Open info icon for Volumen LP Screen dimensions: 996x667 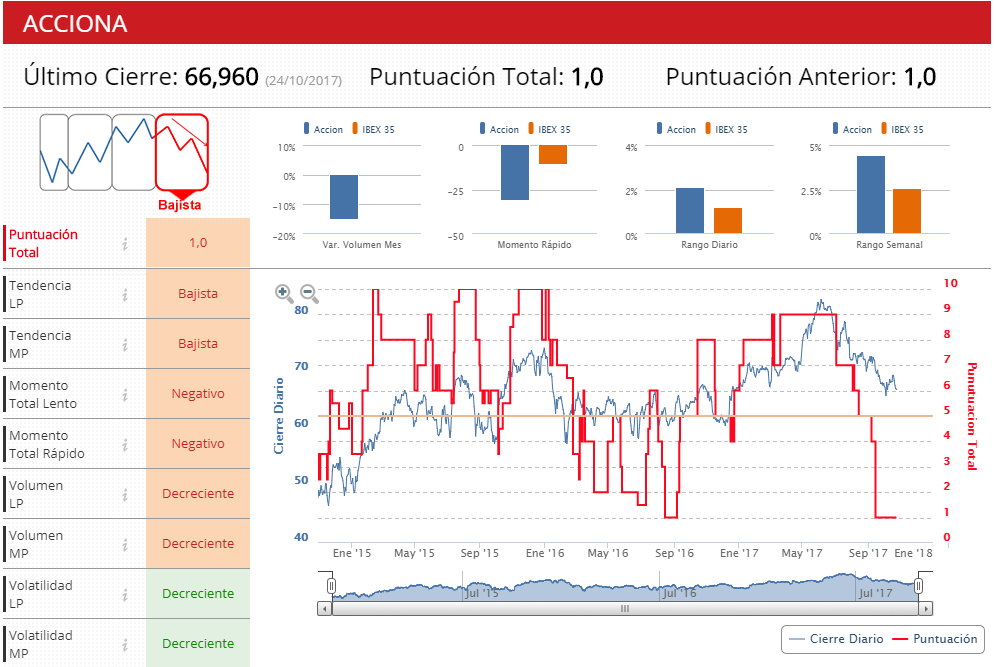pyautogui.click(x=125, y=494)
